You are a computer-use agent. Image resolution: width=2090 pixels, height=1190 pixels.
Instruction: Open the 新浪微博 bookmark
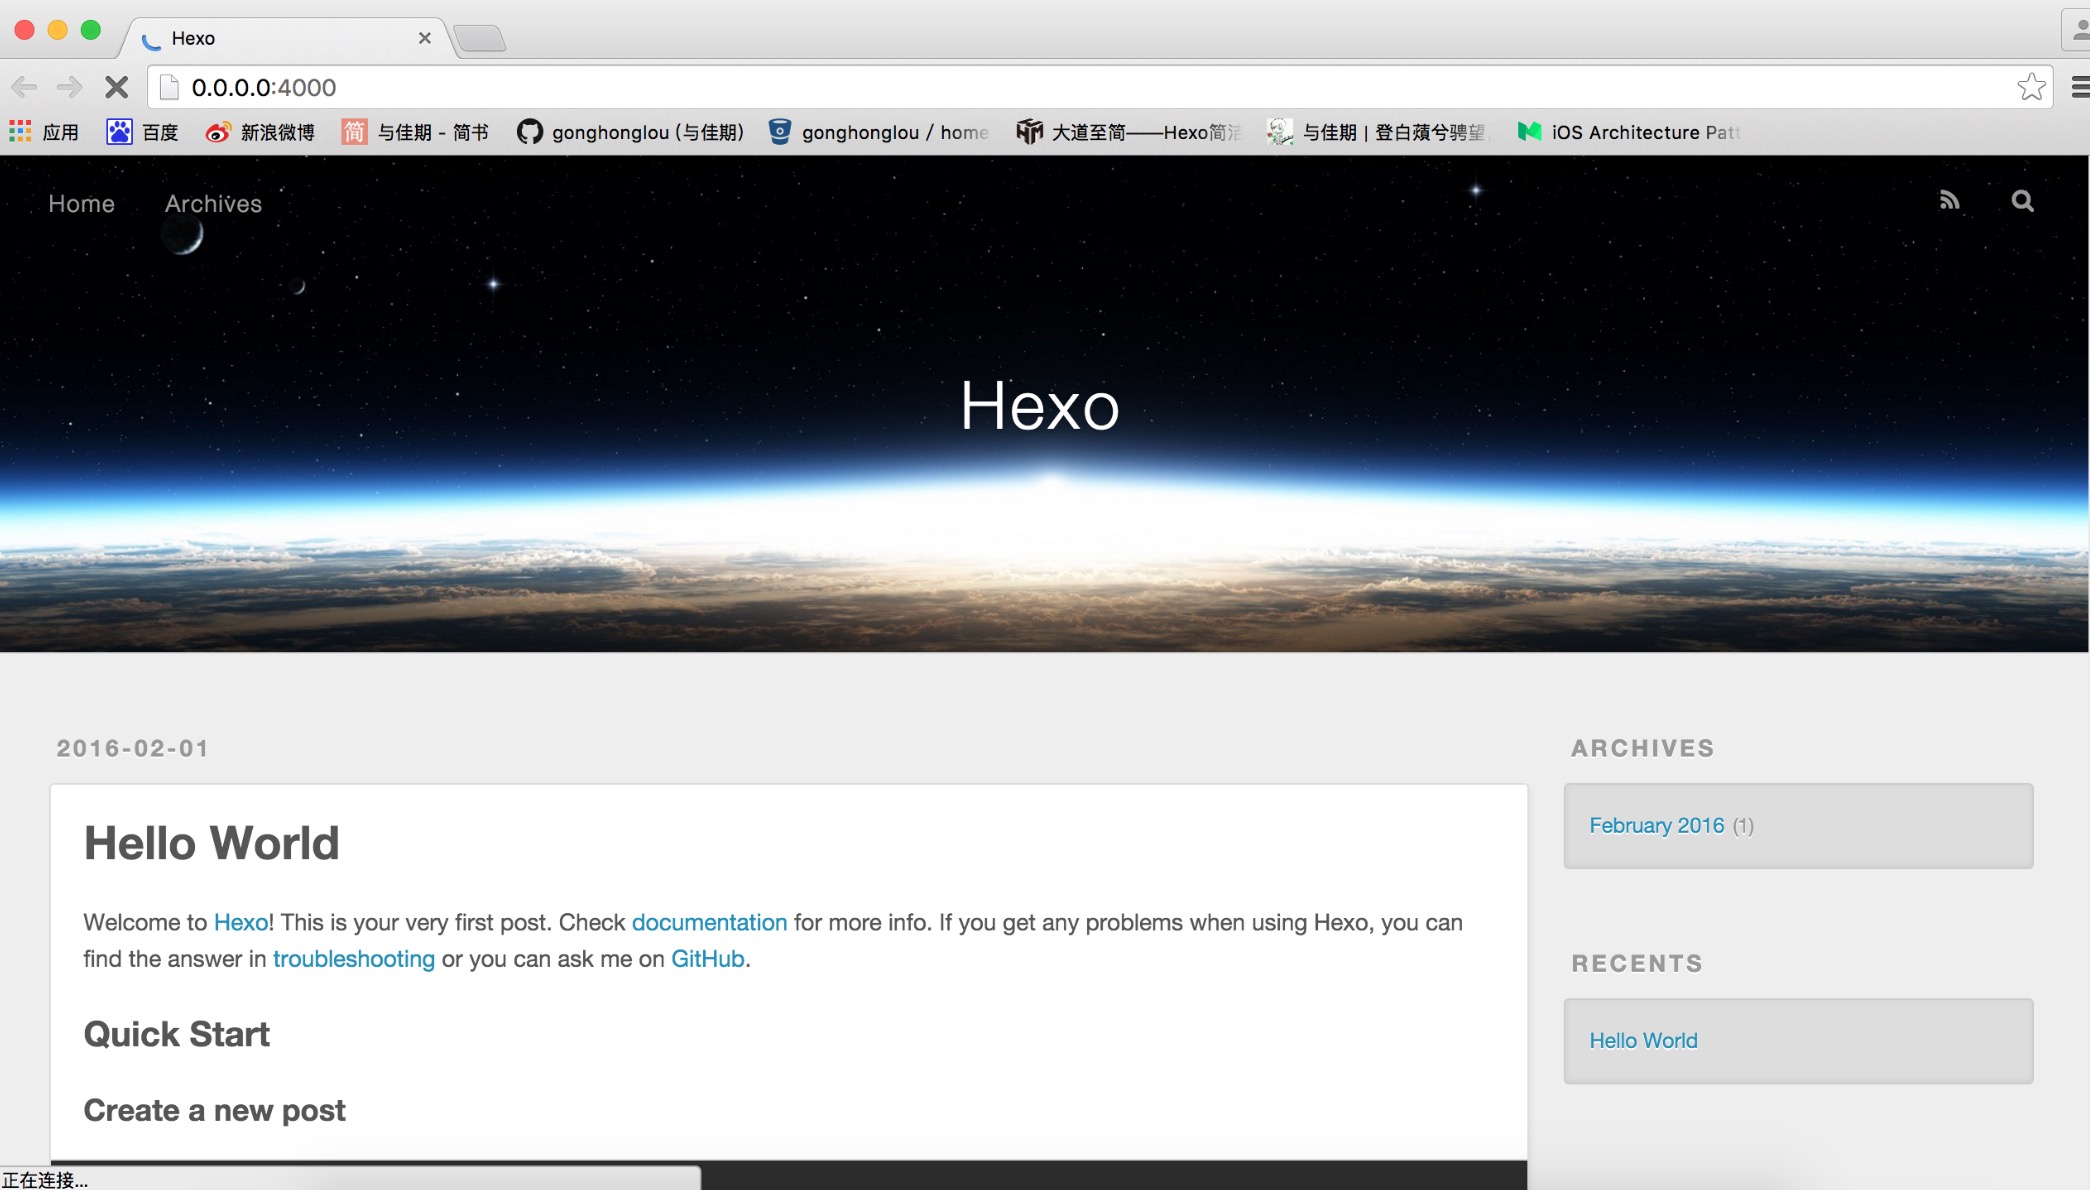pyautogui.click(x=260, y=132)
